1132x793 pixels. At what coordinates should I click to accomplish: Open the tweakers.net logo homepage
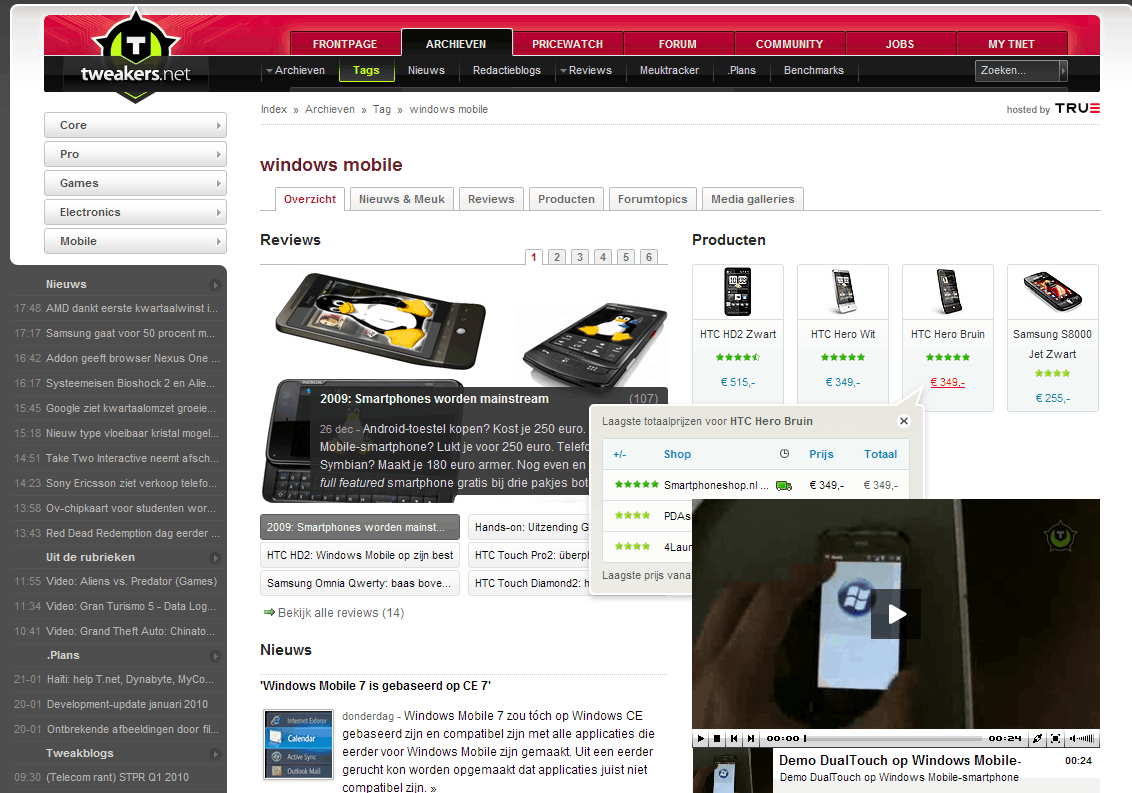tap(135, 58)
